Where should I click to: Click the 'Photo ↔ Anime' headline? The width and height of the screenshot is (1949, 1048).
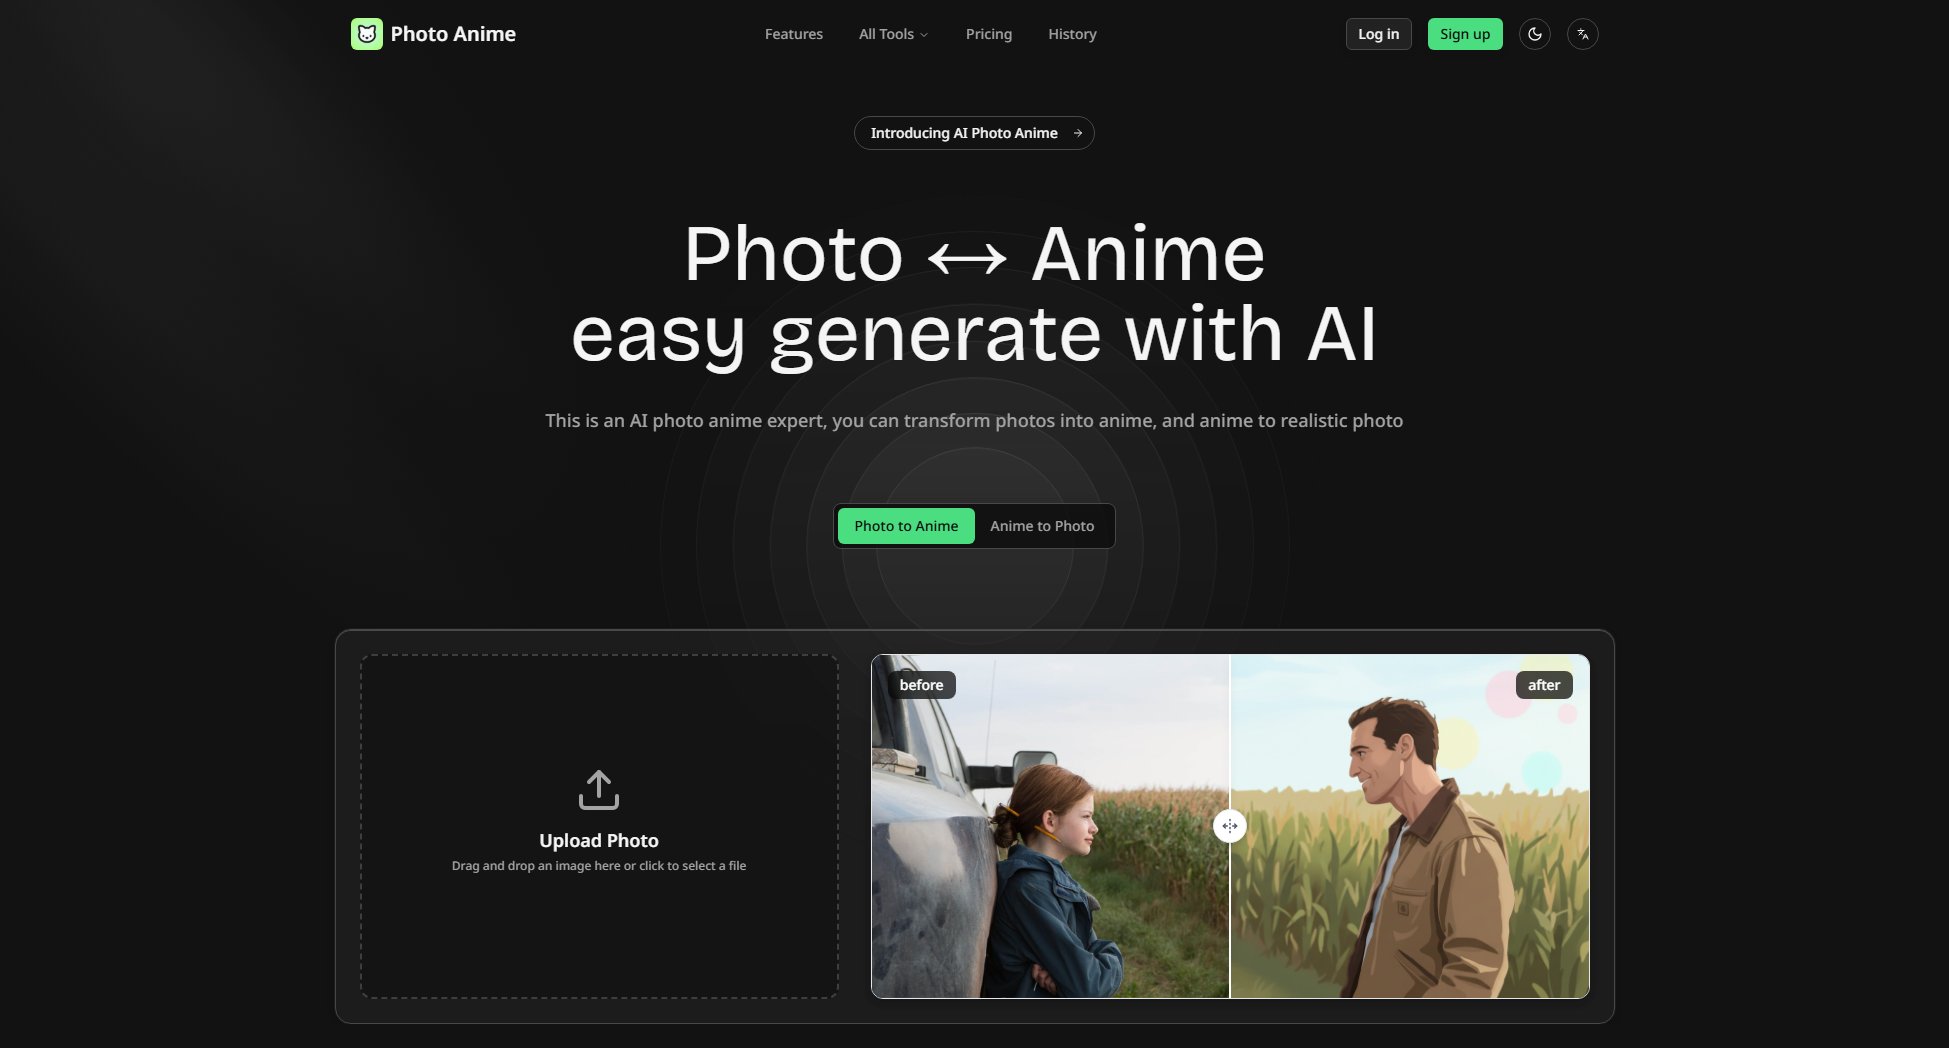click(x=975, y=254)
